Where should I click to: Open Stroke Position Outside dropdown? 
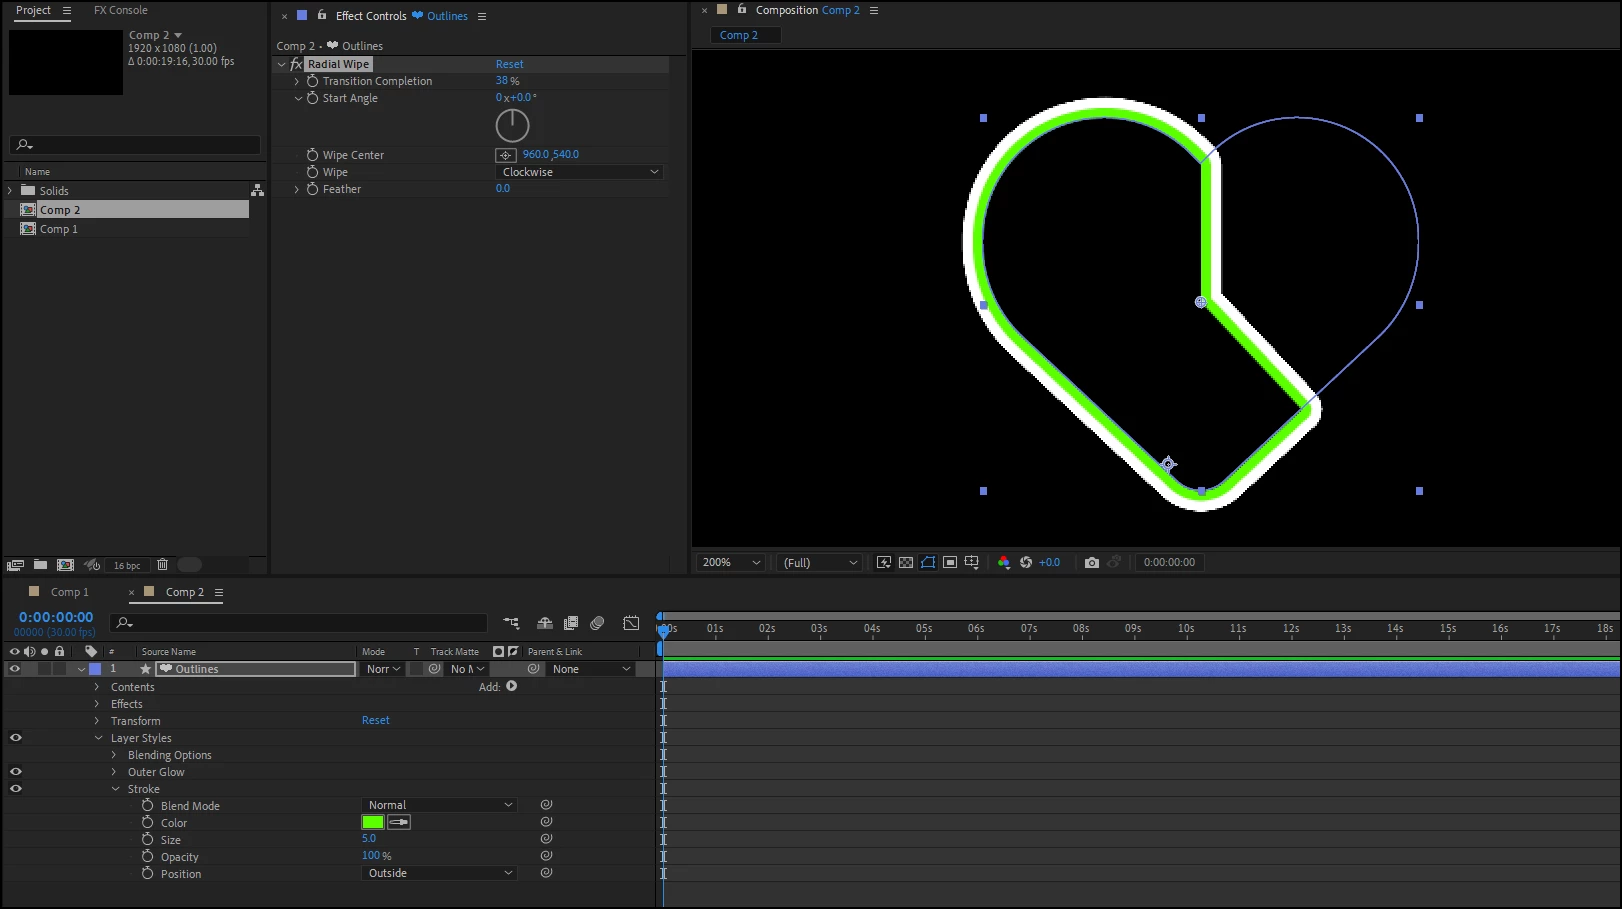point(438,873)
